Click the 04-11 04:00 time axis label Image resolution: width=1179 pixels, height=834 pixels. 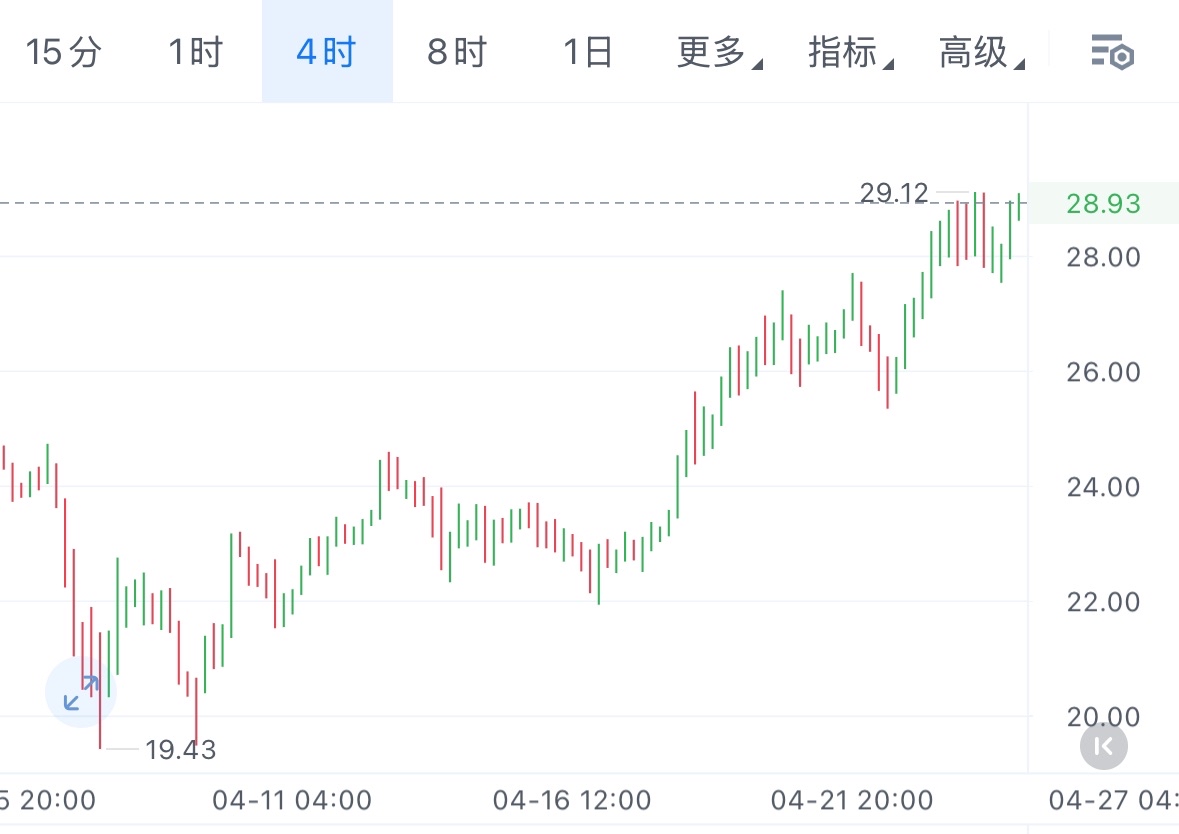coord(292,800)
